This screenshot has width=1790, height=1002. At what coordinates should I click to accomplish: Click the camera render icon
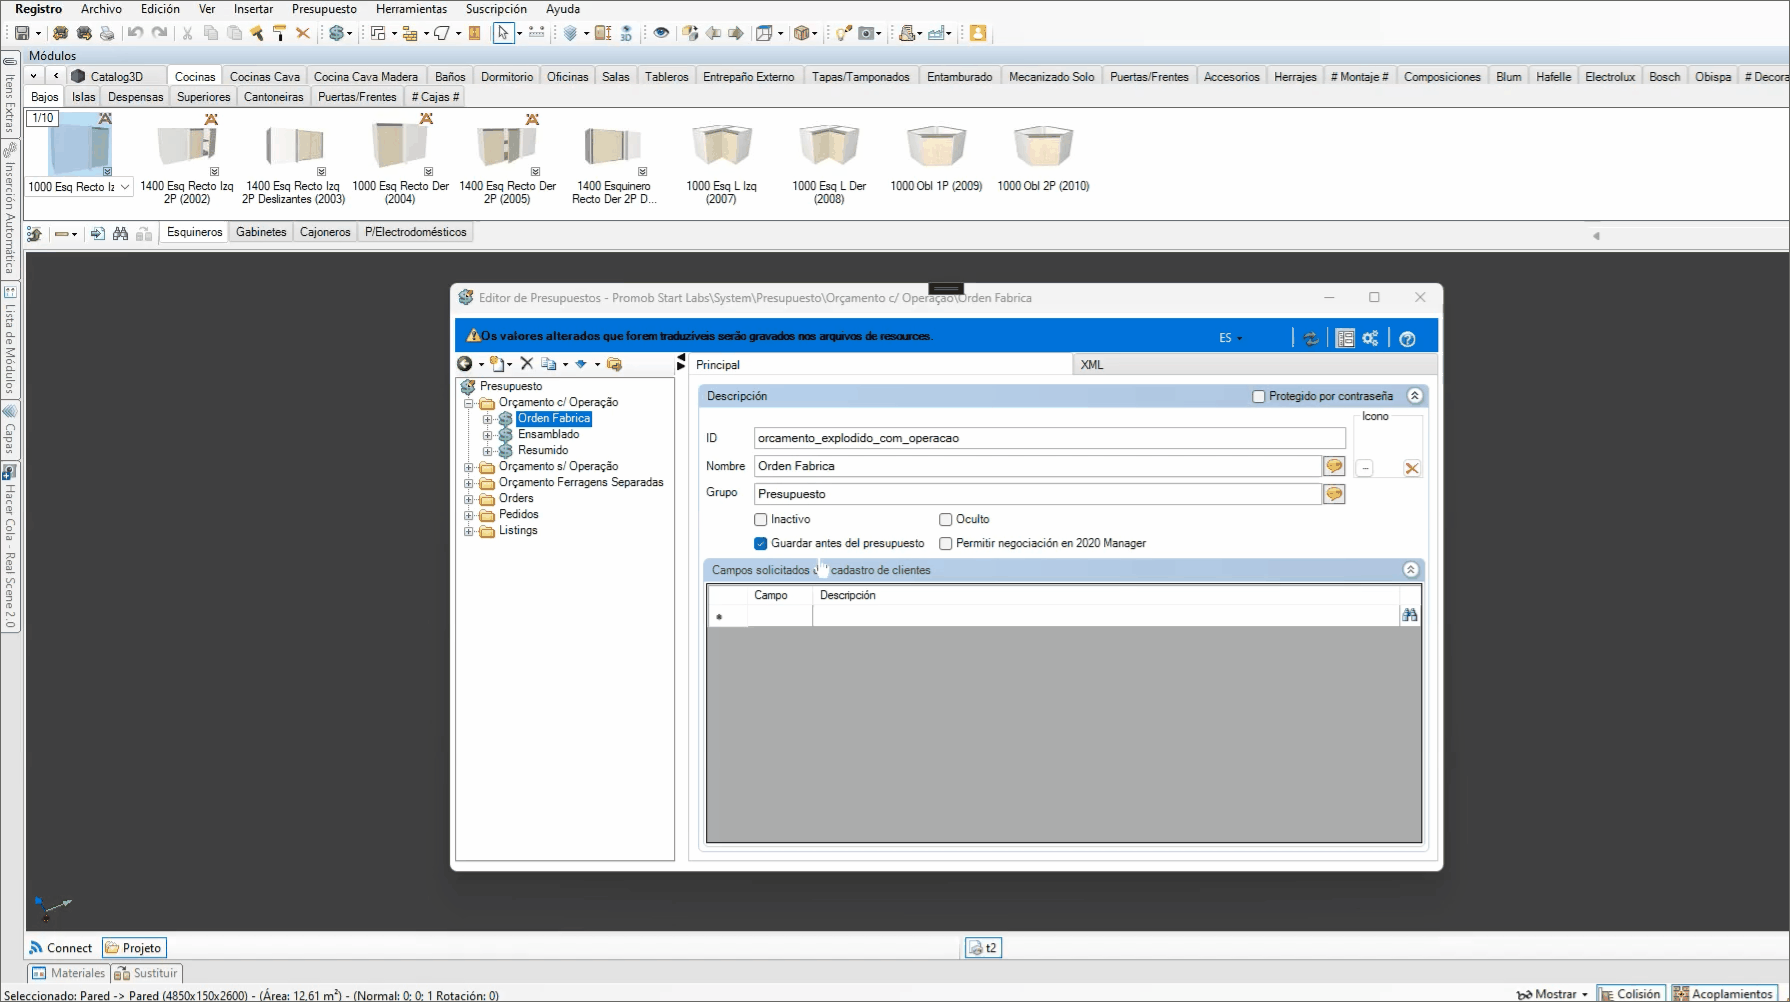[867, 33]
